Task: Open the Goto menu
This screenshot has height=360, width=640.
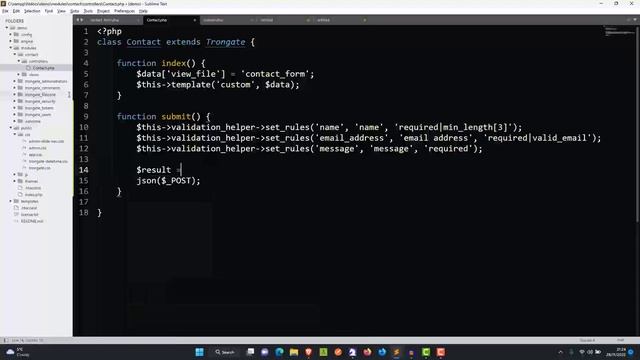Action: click(75, 11)
